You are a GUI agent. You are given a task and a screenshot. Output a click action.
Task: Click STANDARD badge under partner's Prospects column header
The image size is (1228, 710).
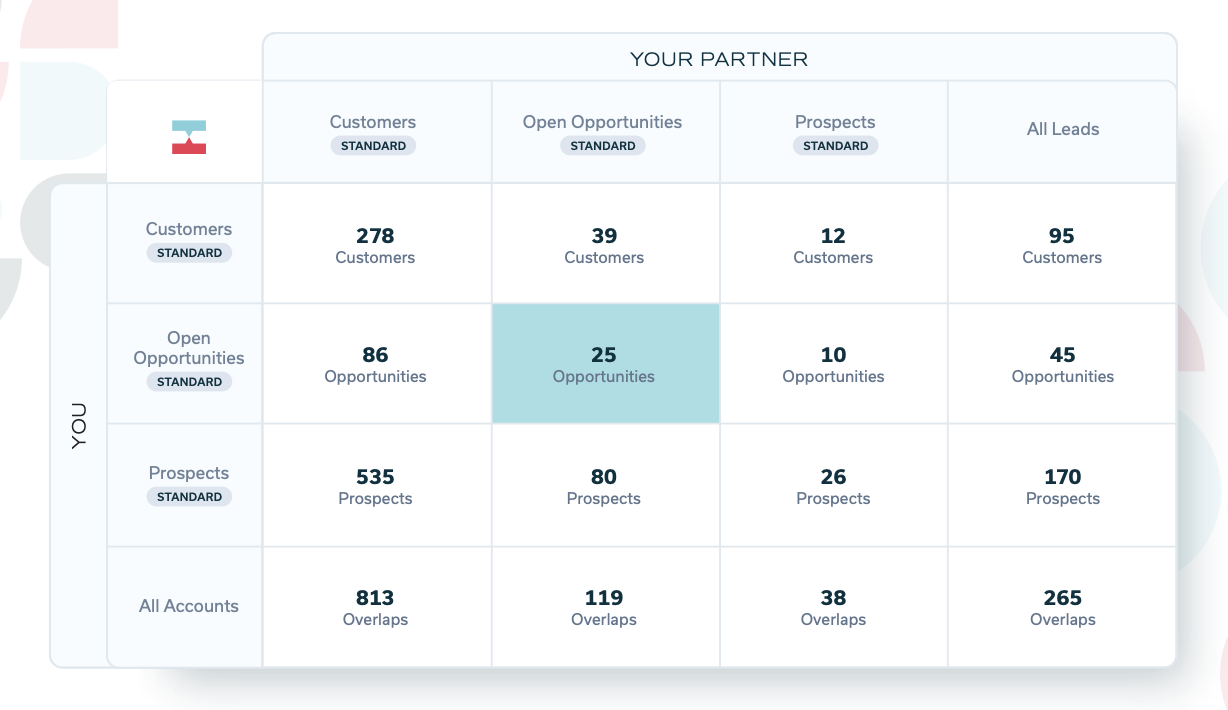[x=835, y=146]
